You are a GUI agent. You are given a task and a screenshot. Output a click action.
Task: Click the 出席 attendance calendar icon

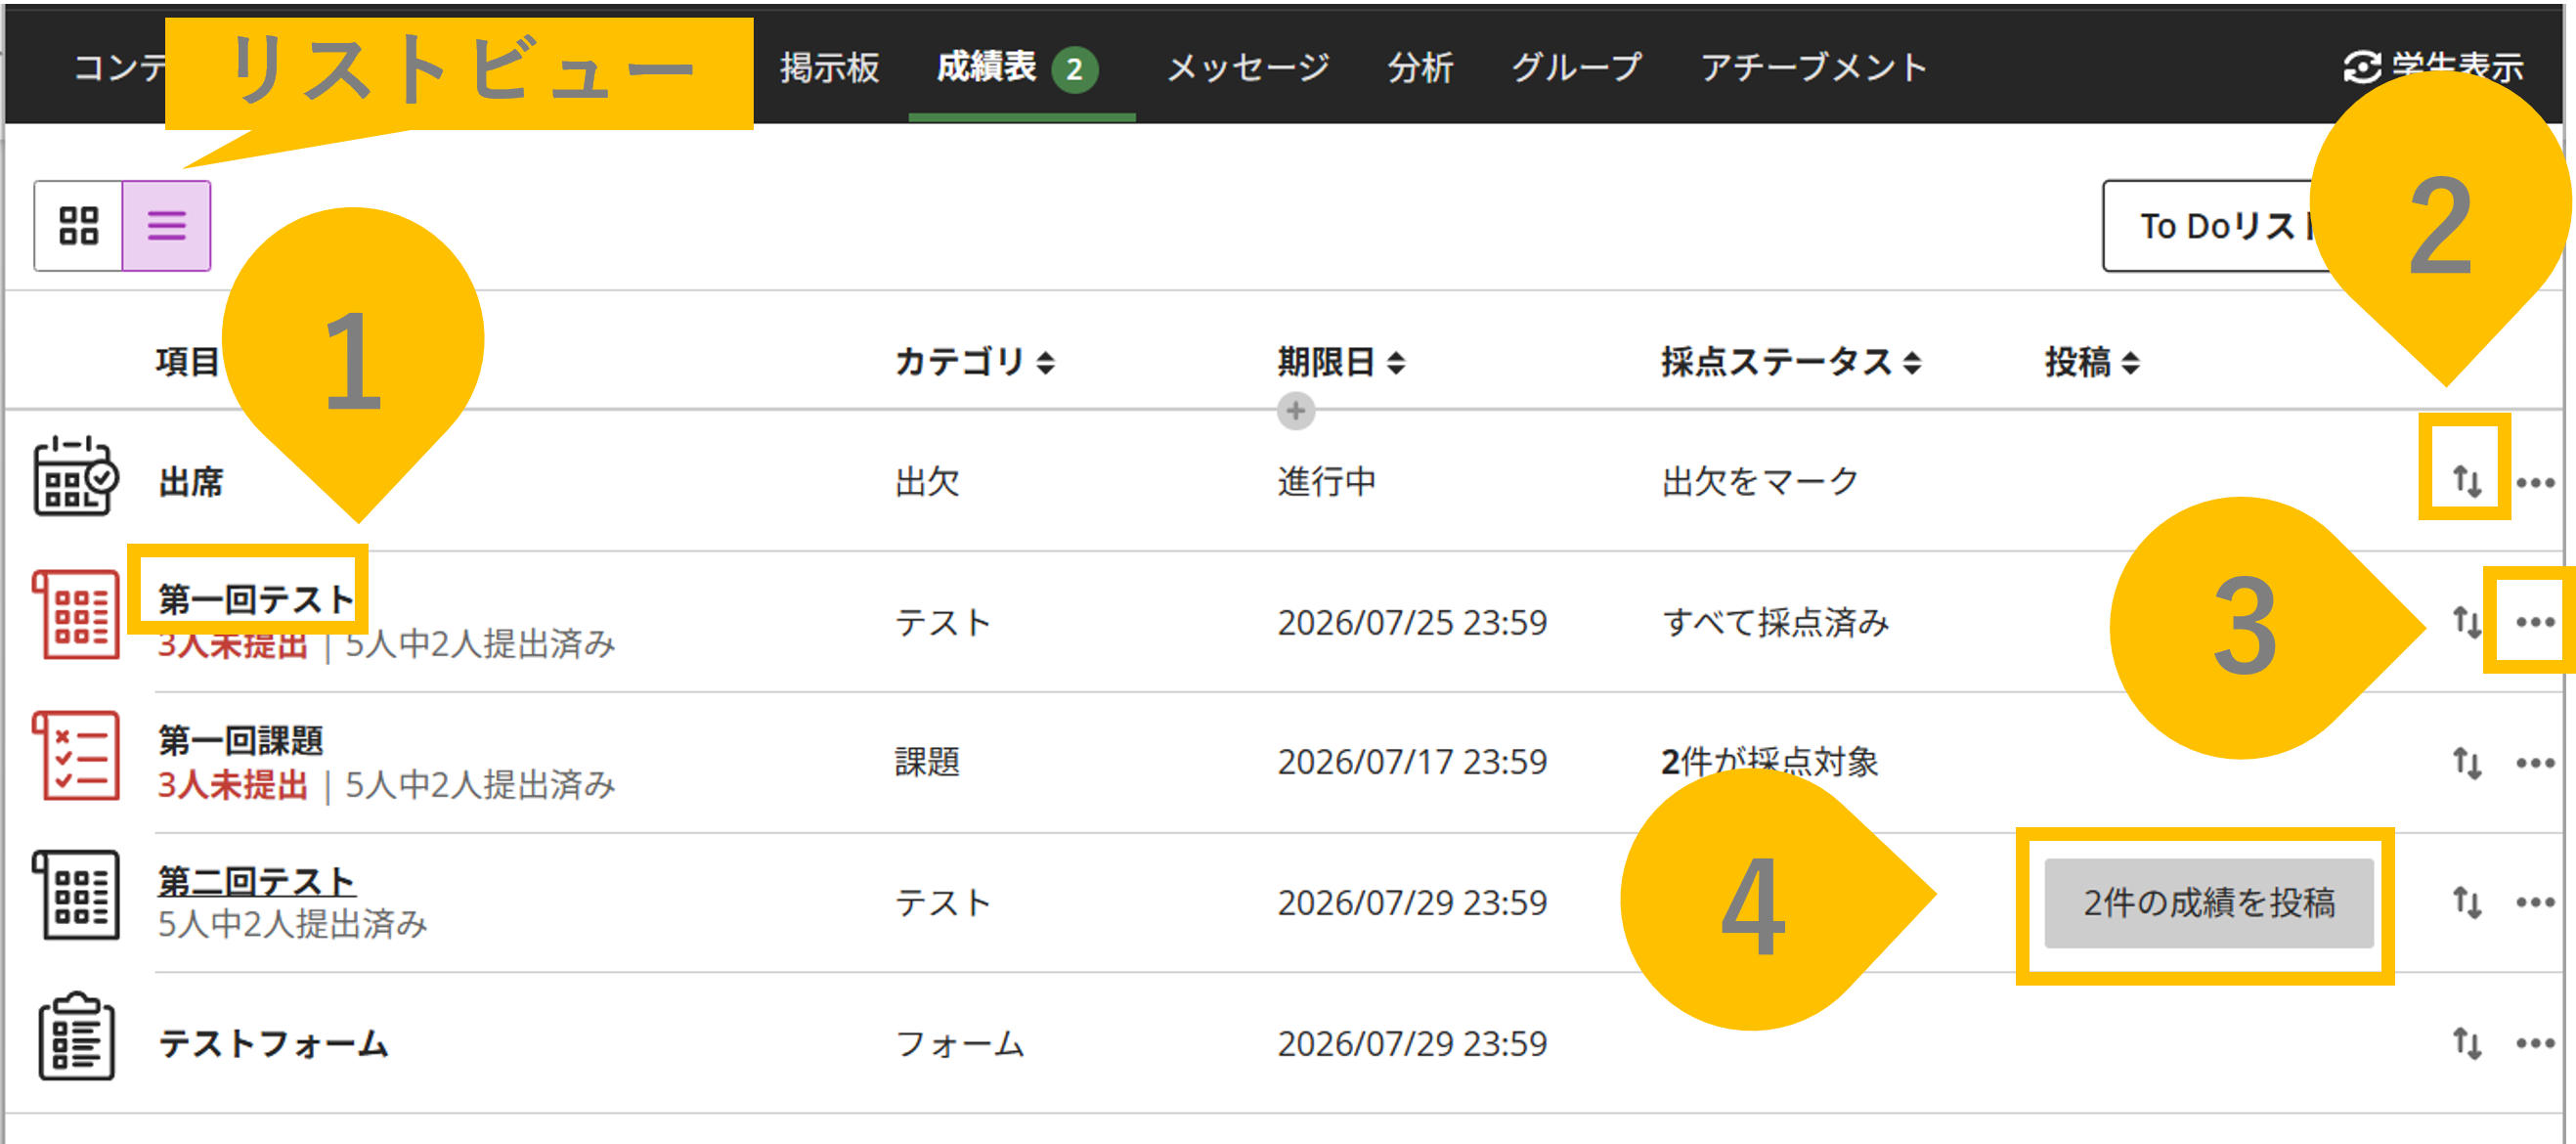point(76,476)
